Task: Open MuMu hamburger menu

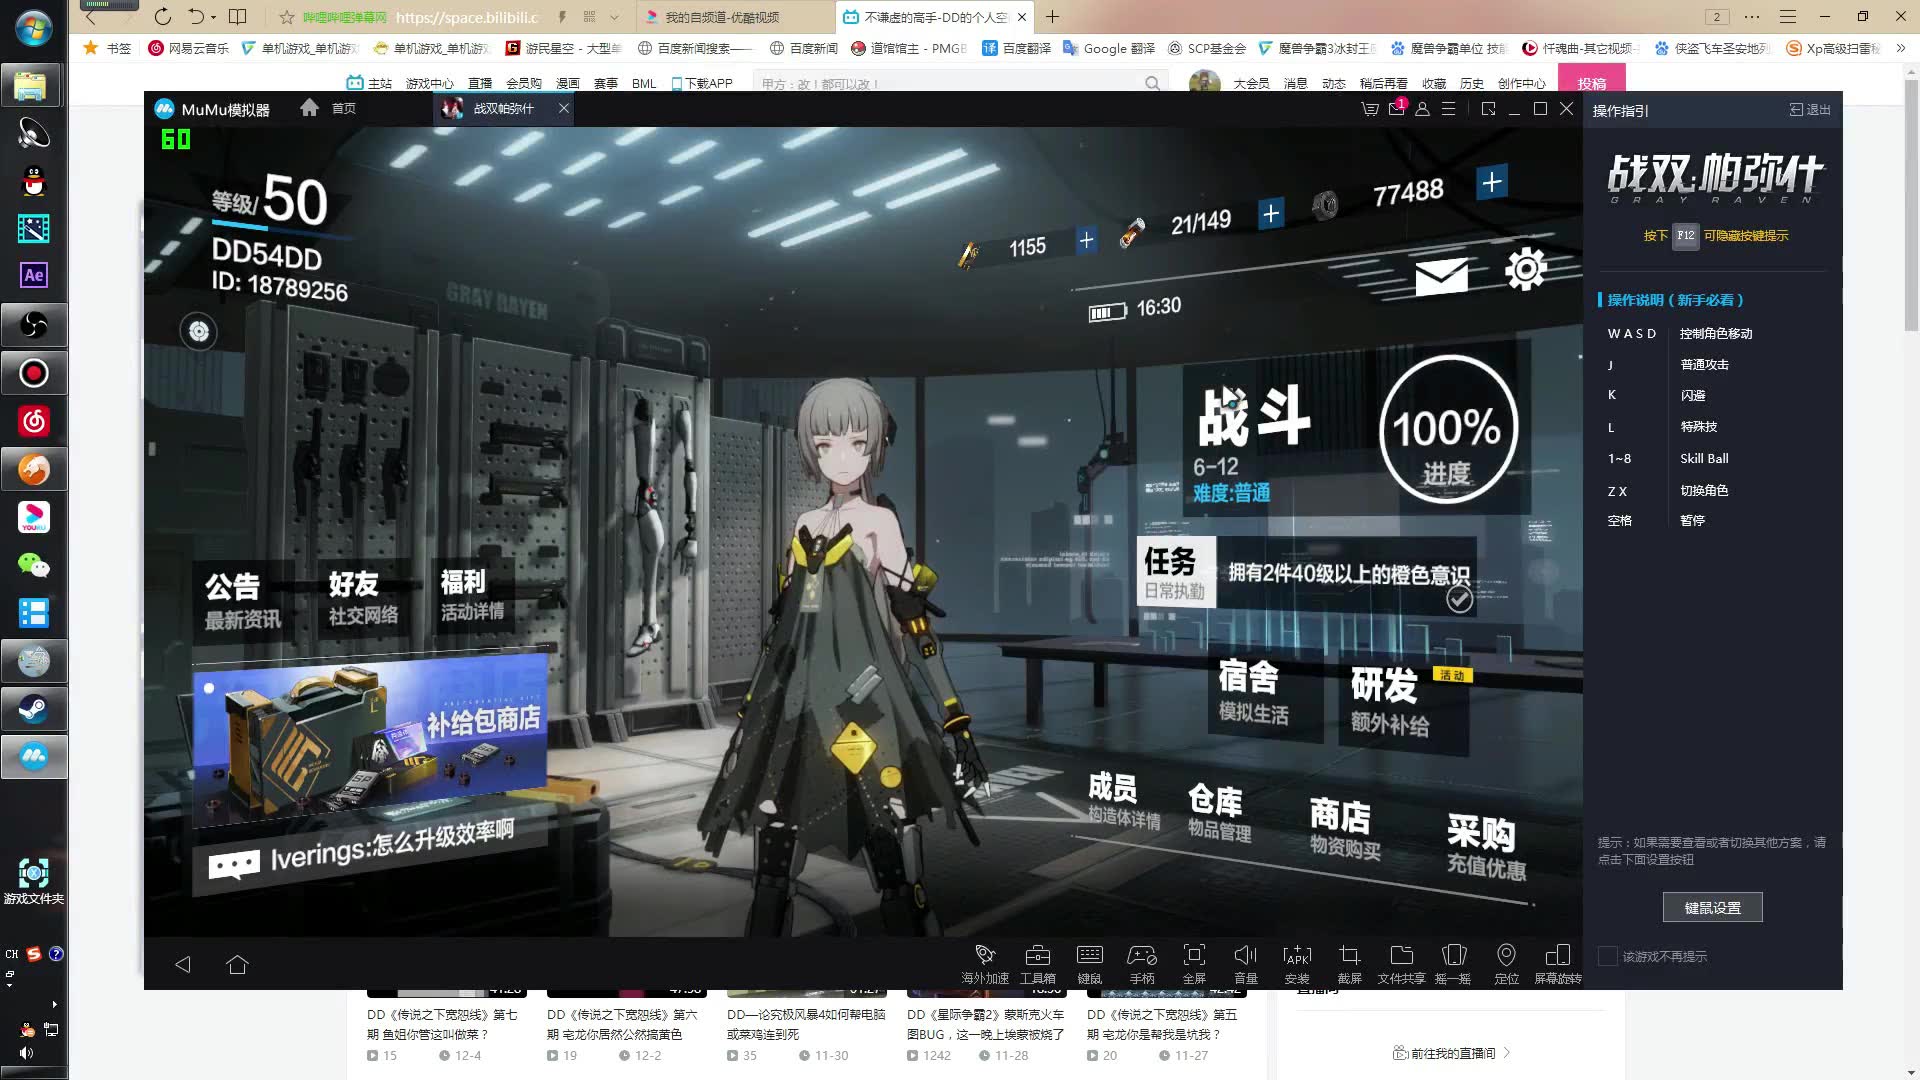Action: (x=1448, y=108)
